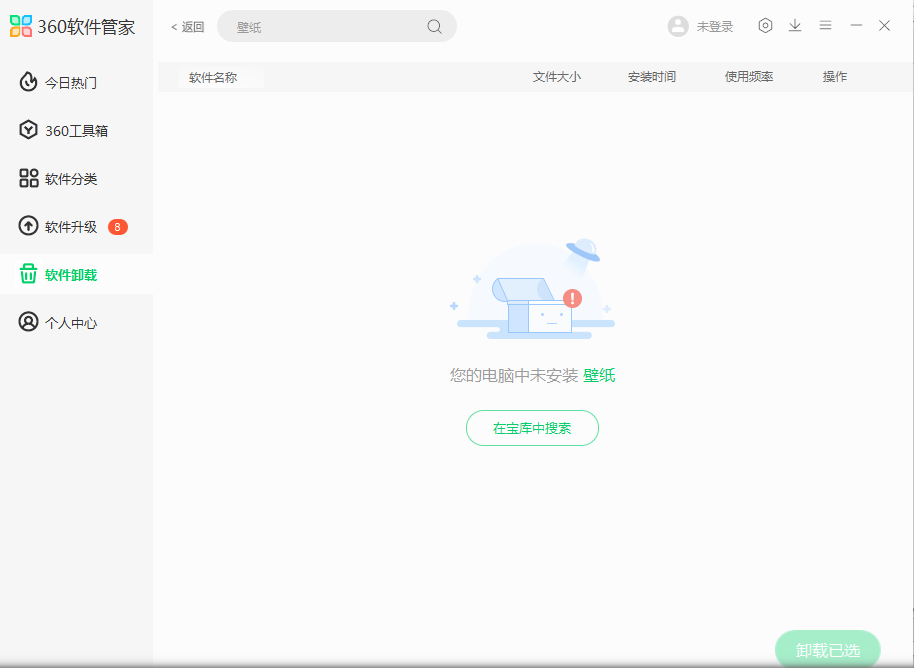Open the download manager arrow icon

tap(795, 26)
